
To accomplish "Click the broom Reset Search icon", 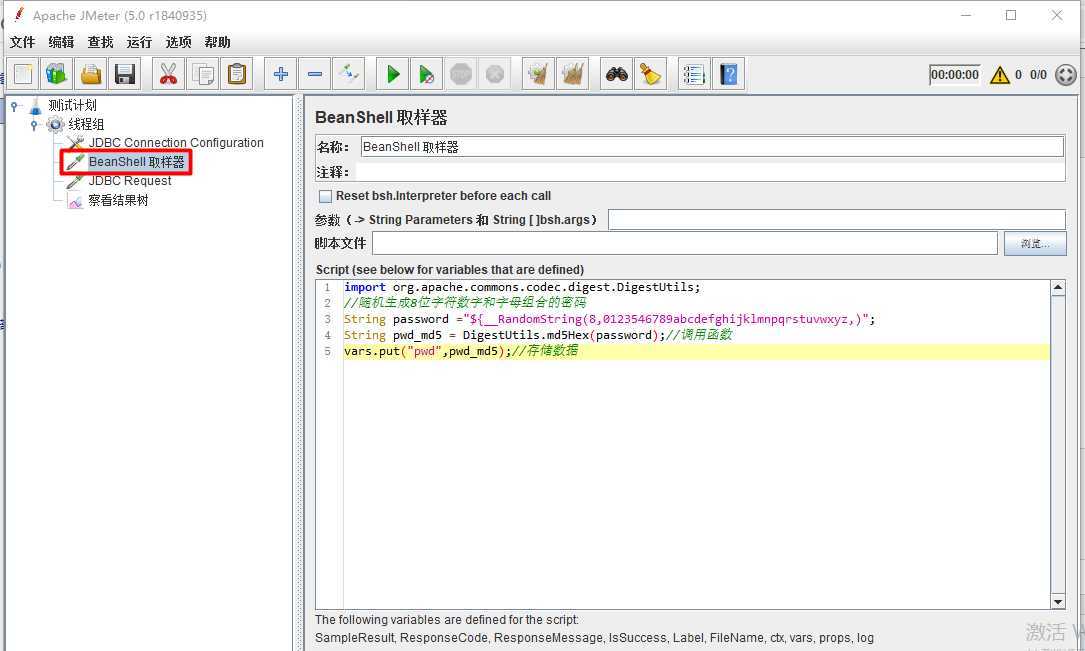I will coord(651,74).
